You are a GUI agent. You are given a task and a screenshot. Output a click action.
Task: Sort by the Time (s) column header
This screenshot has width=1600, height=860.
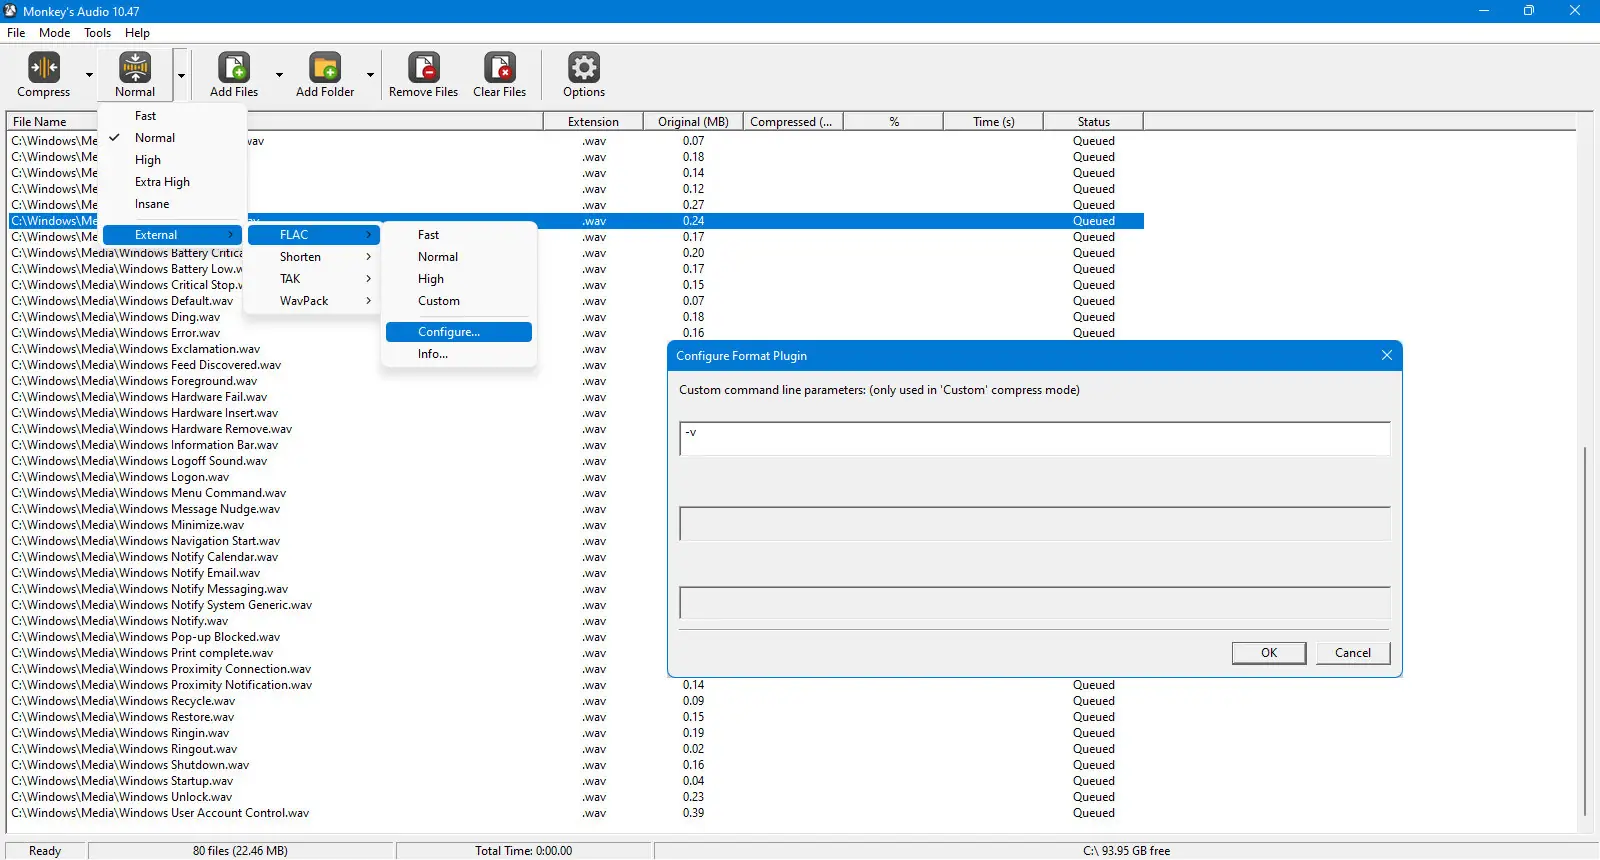[x=993, y=122]
